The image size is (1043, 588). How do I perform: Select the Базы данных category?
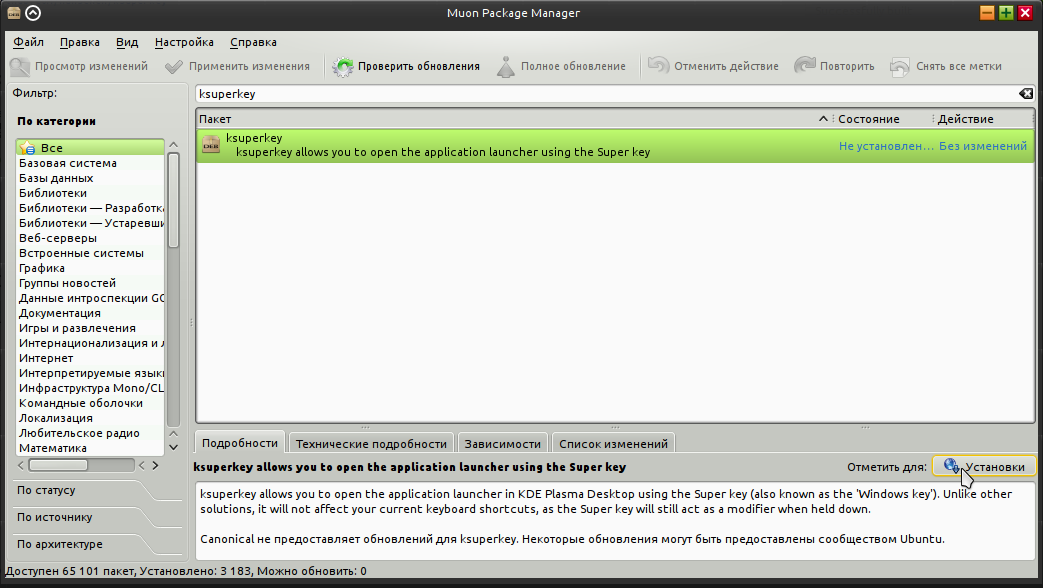pyautogui.click(x=90, y=178)
